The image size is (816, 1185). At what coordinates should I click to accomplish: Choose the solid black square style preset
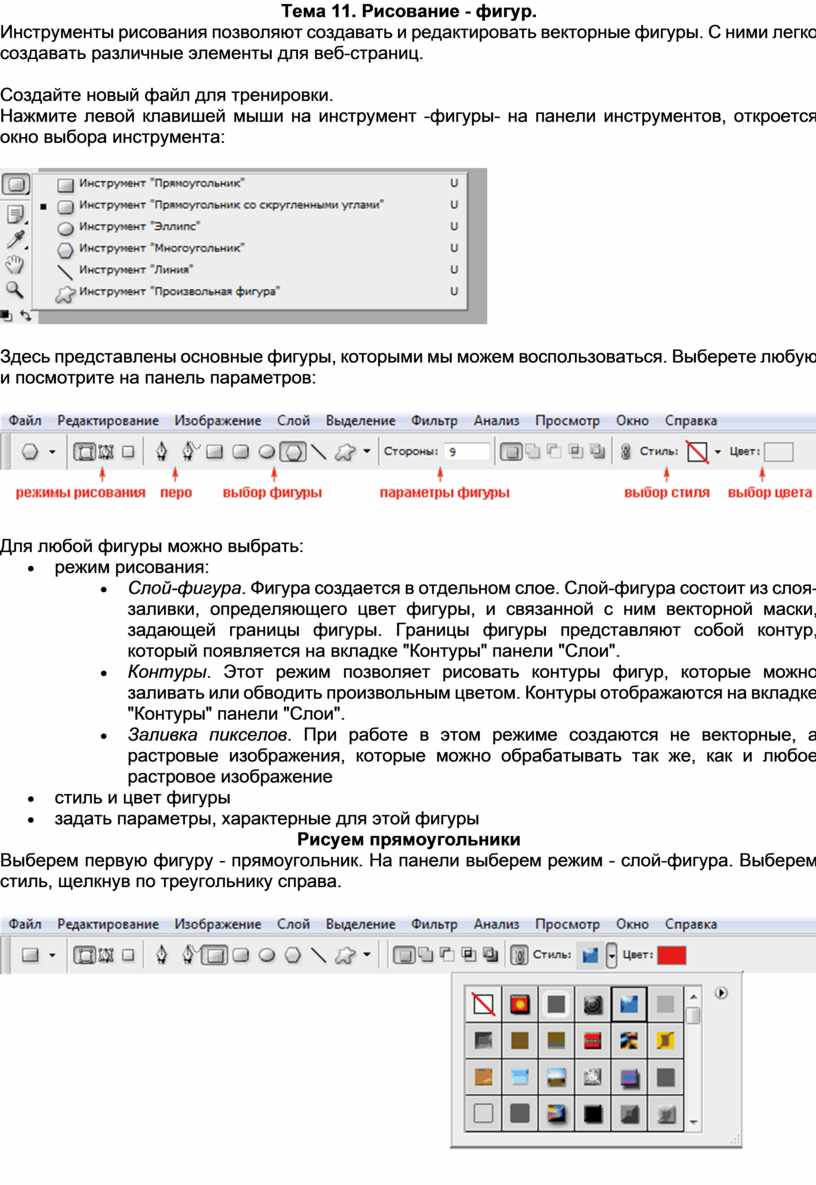click(x=592, y=1113)
